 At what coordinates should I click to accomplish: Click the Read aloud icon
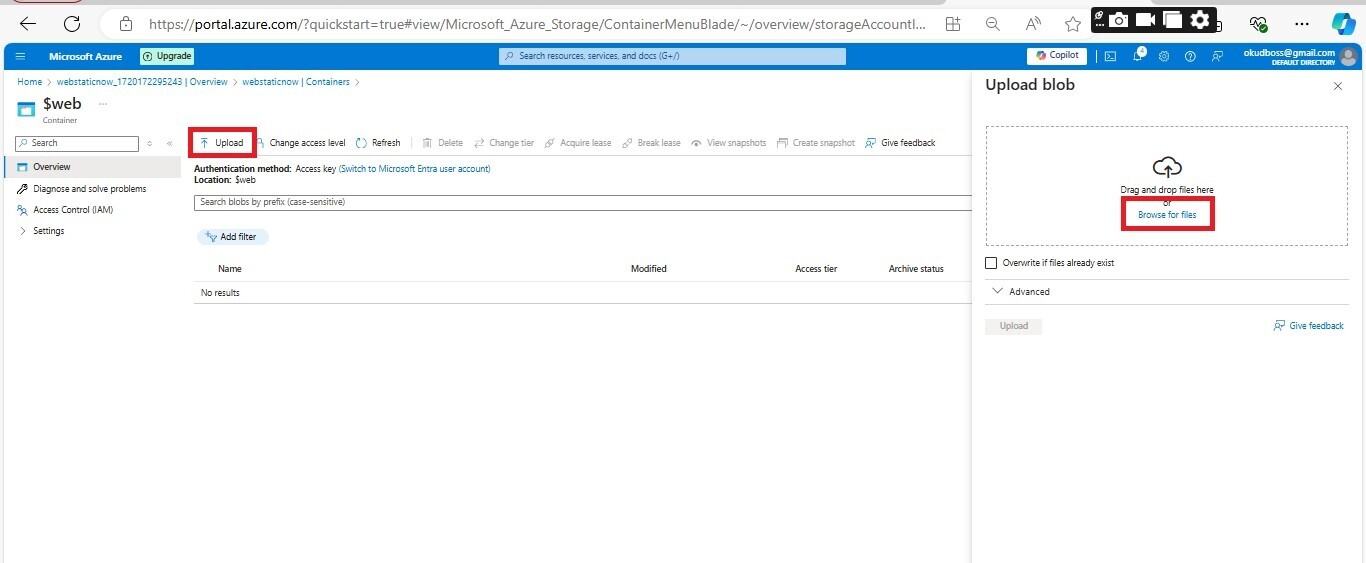pos(1033,23)
